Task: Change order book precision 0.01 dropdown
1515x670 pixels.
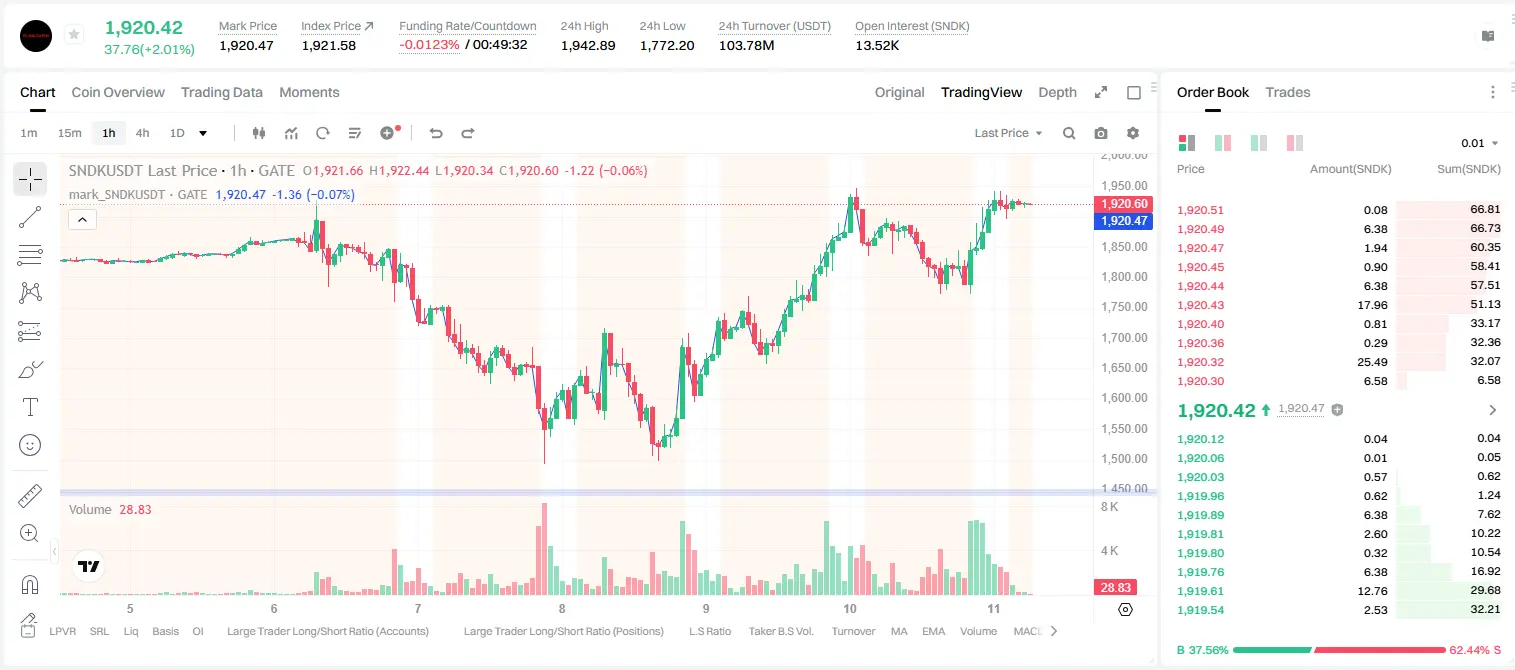Action: [1481, 143]
